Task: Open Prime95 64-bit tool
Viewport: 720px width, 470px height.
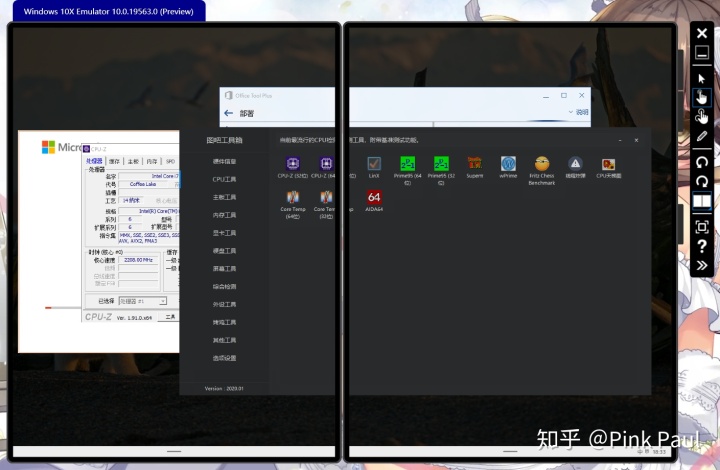Action: click(x=407, y=171)
